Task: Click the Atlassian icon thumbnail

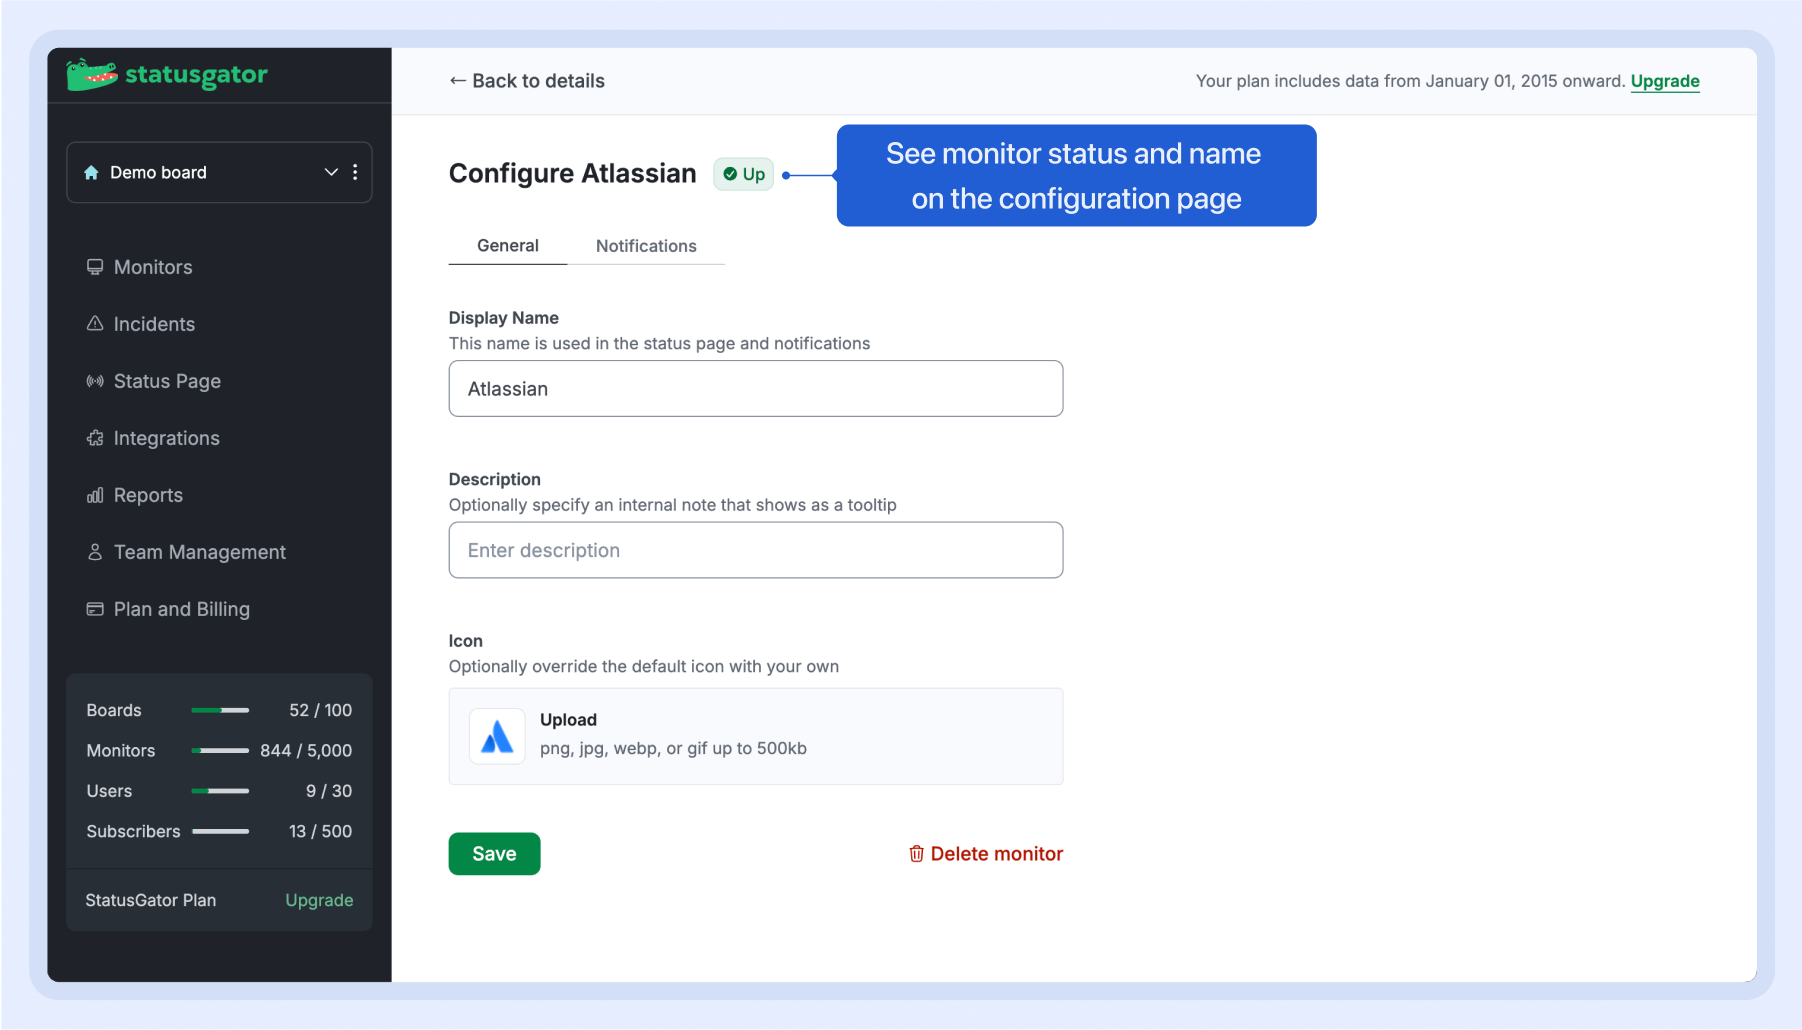Action: coord(497,737)
